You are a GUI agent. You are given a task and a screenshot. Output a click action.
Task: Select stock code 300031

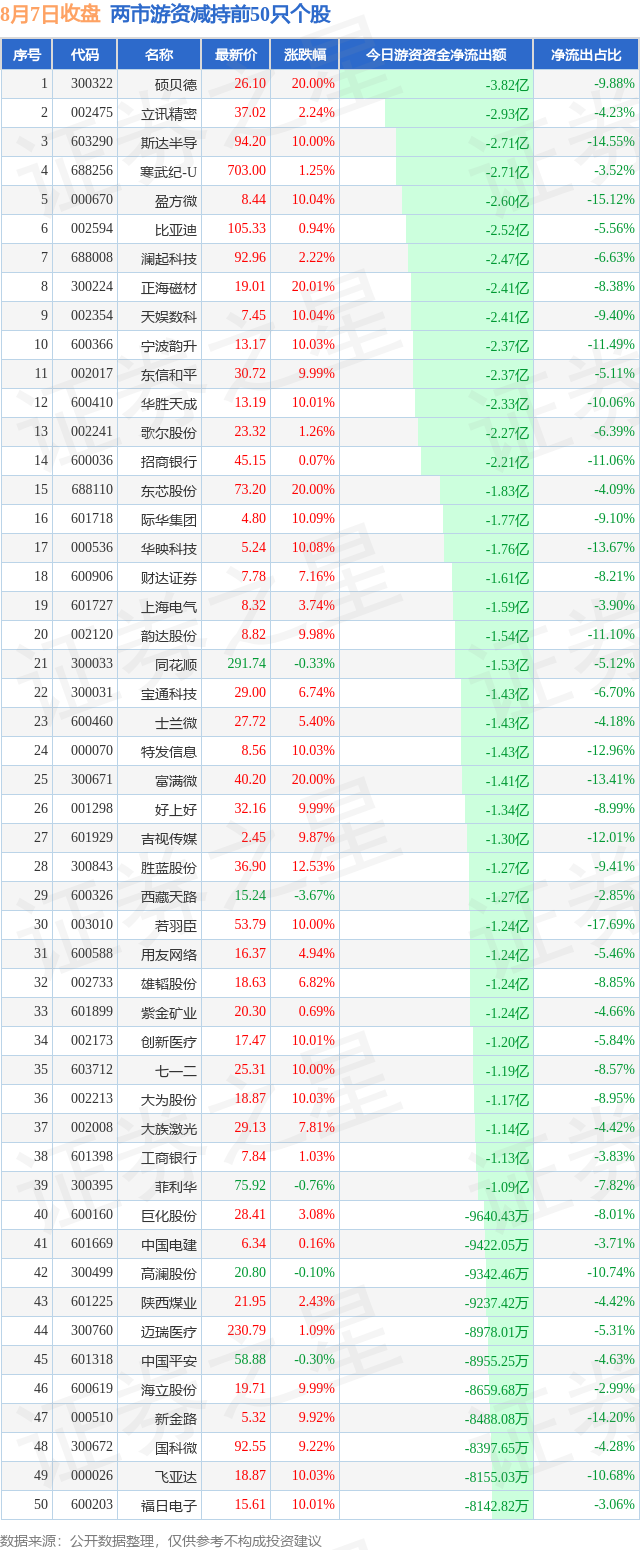click(91, 693)
